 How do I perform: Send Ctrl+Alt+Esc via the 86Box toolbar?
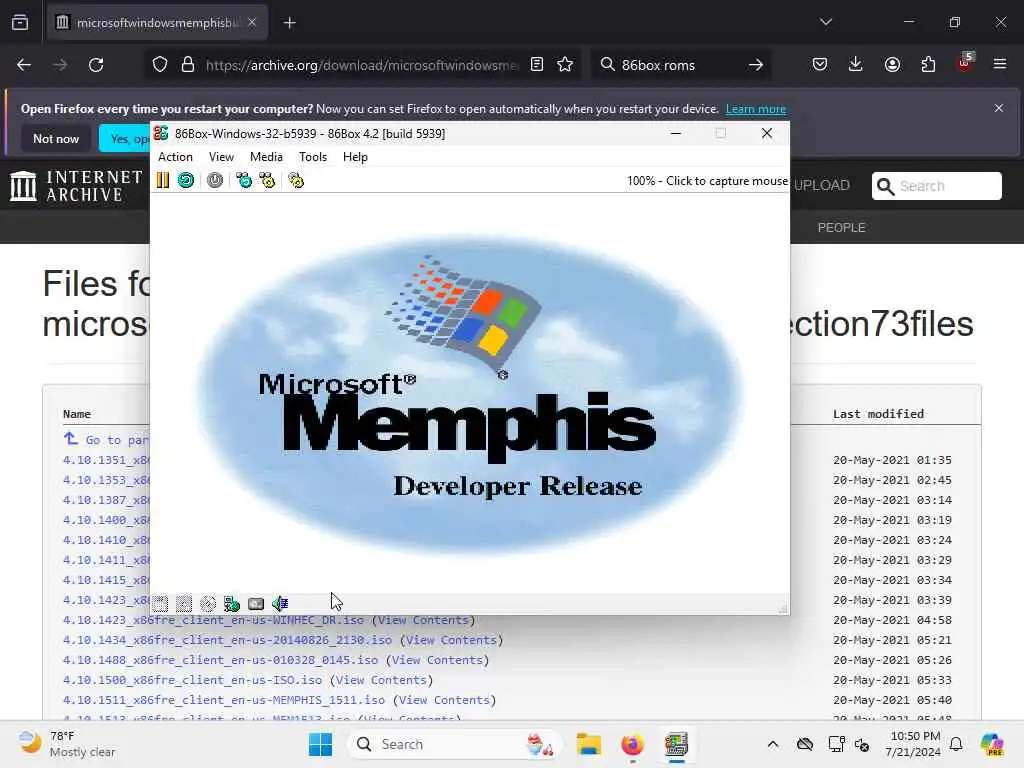click(x=267, y=180)
